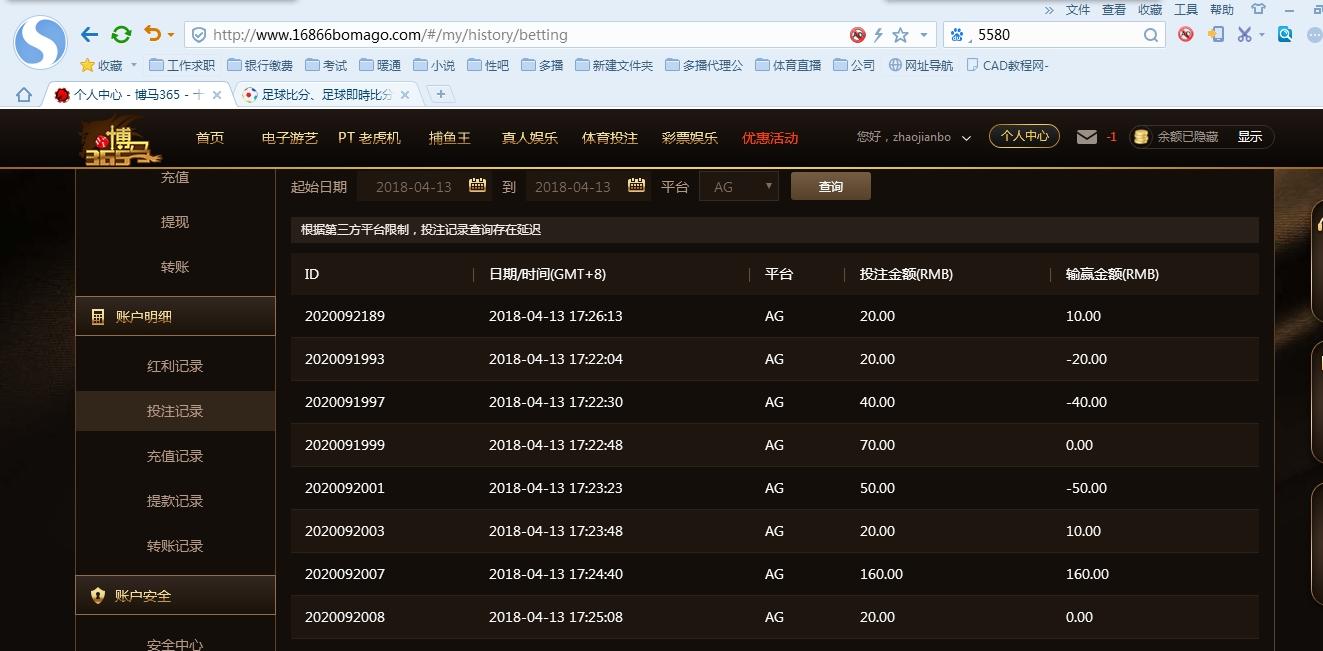Screen dimensions: 1323x651
Task: Go to 充值记录 in the sidebar
Action: point(175,456)
